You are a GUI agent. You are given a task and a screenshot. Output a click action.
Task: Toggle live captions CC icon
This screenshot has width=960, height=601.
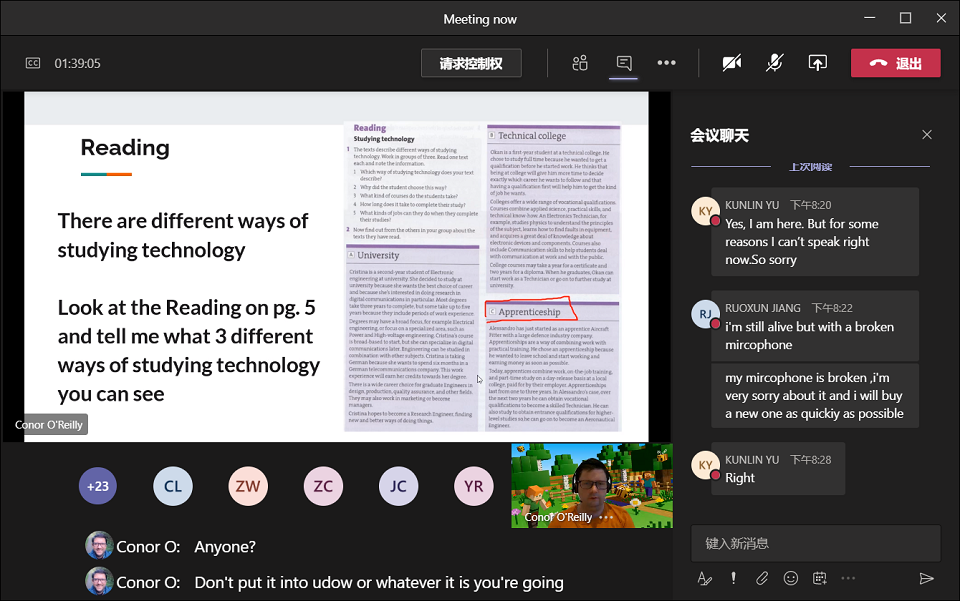coord(33,63)
